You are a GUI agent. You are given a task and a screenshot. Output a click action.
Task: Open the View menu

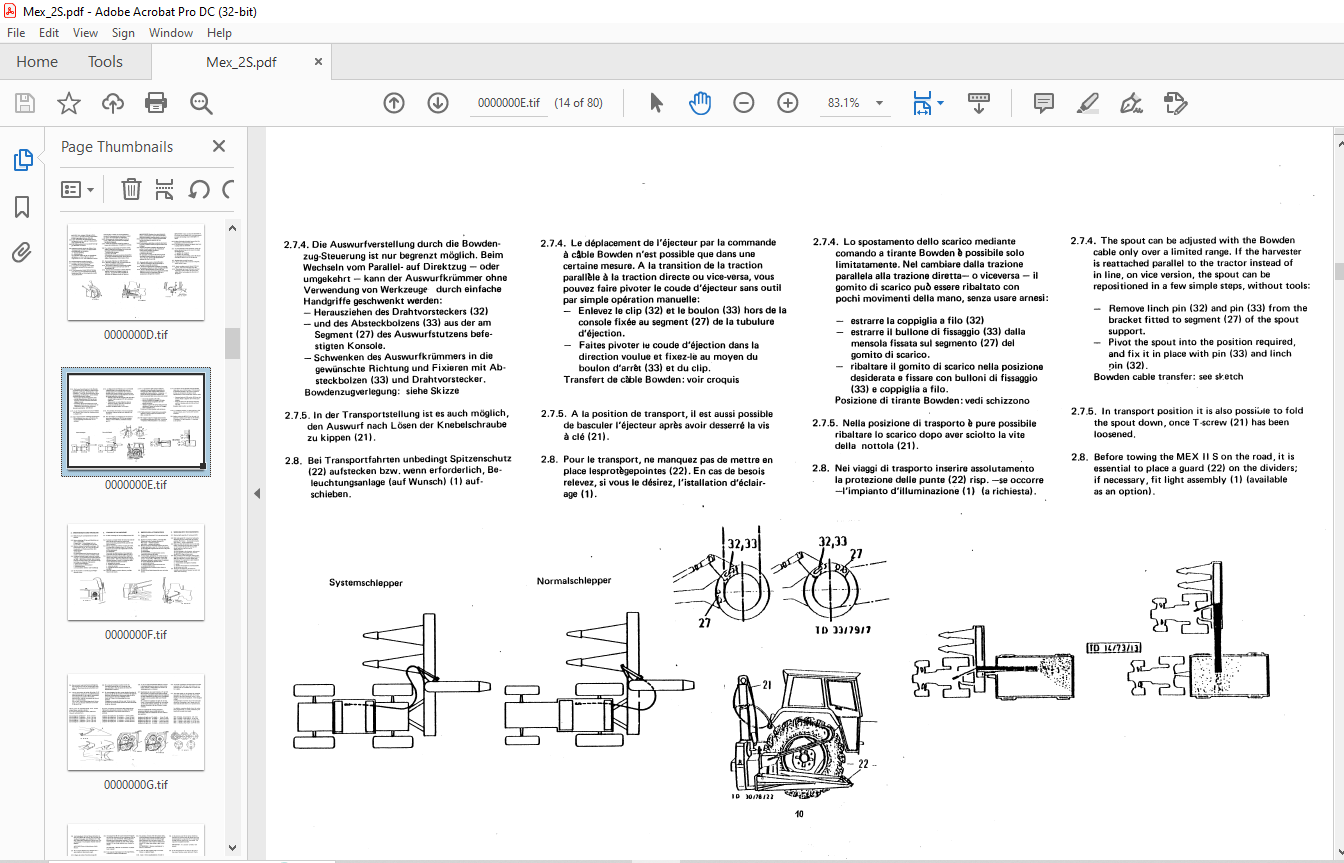86,33
